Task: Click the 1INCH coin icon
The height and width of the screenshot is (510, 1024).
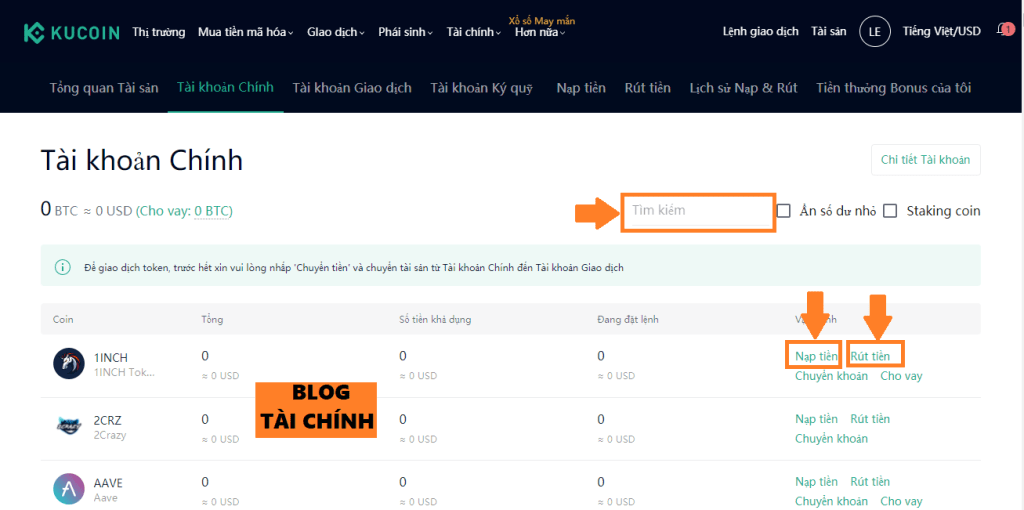Action: (x=69, y=363)
